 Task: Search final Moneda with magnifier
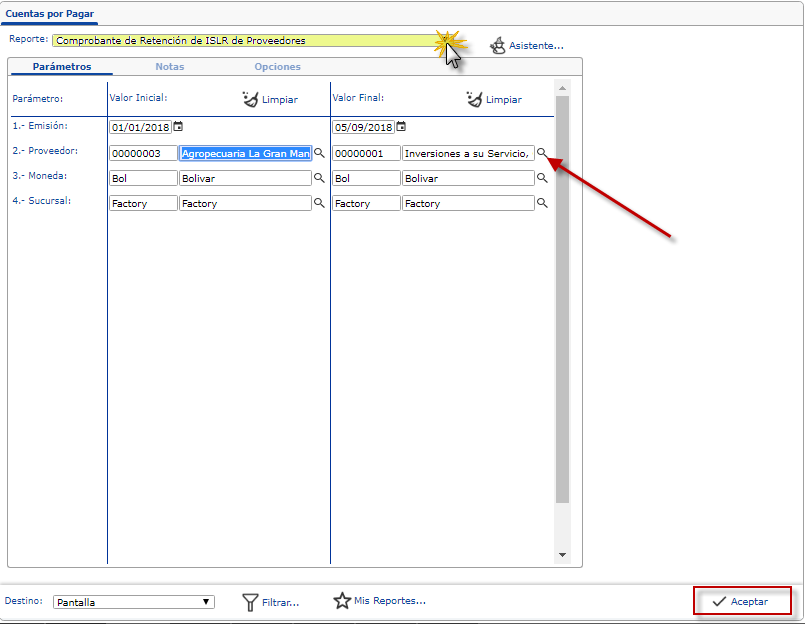(542, 178)
